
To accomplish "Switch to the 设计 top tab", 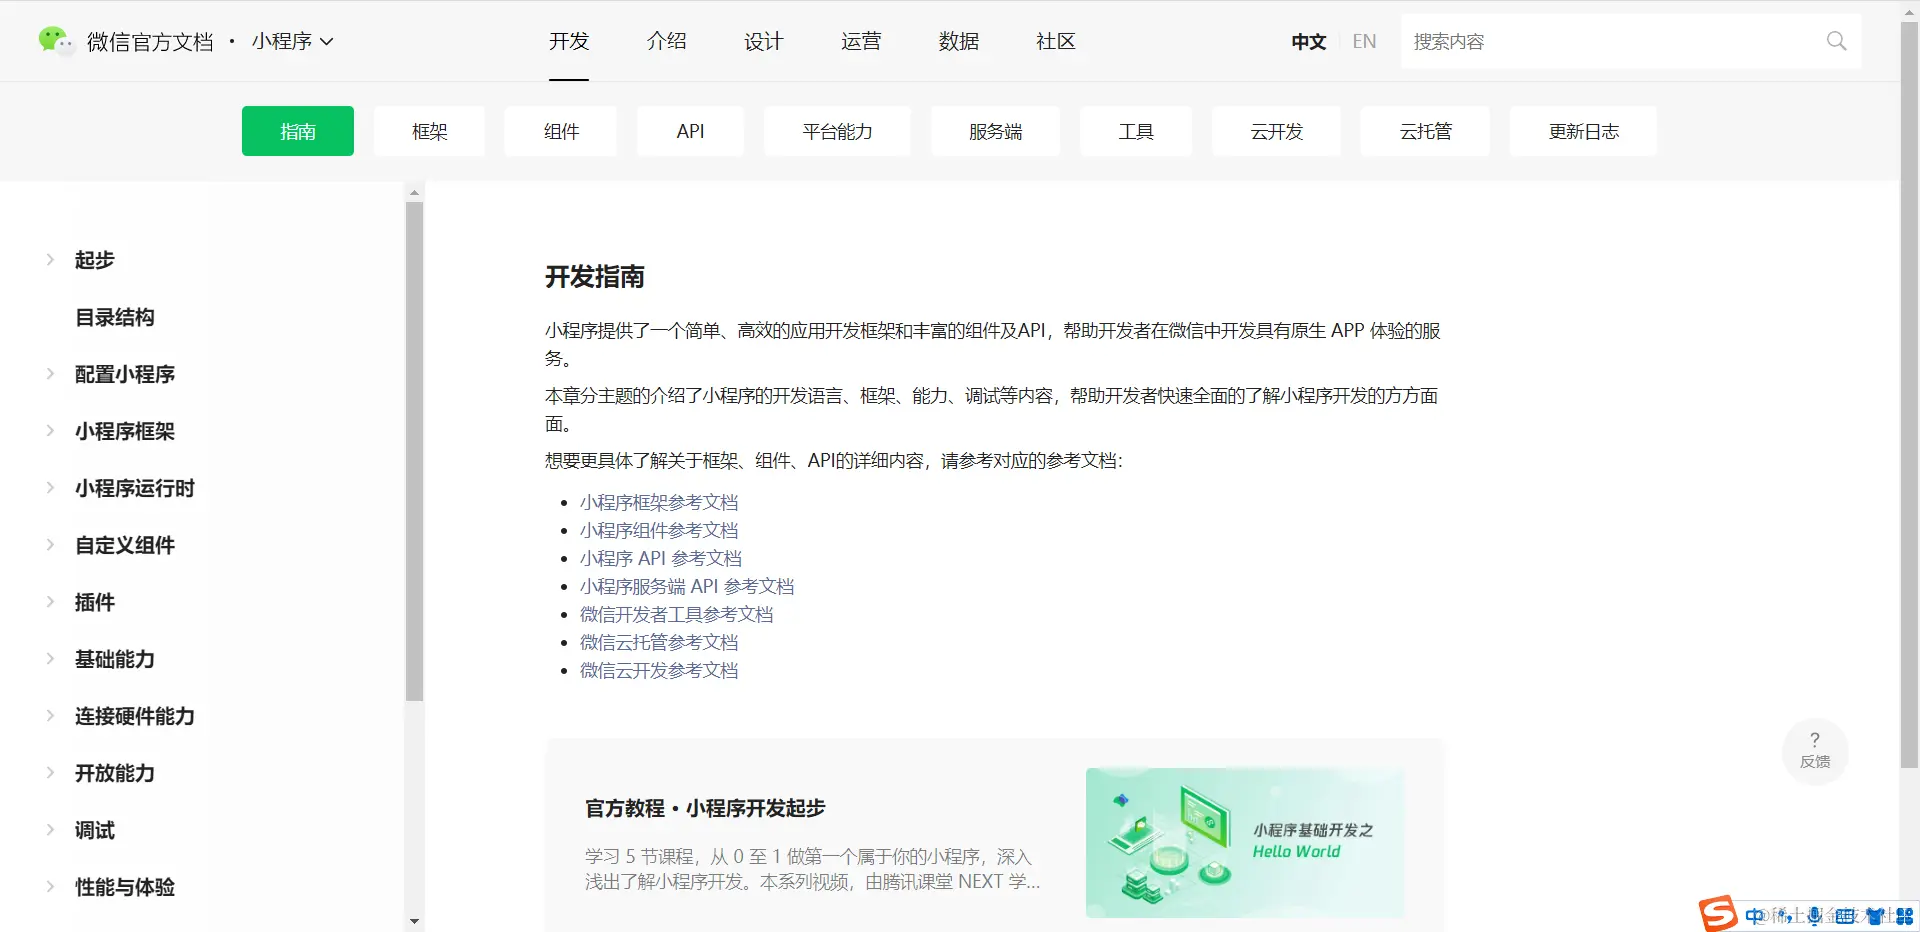I will 764,41.
